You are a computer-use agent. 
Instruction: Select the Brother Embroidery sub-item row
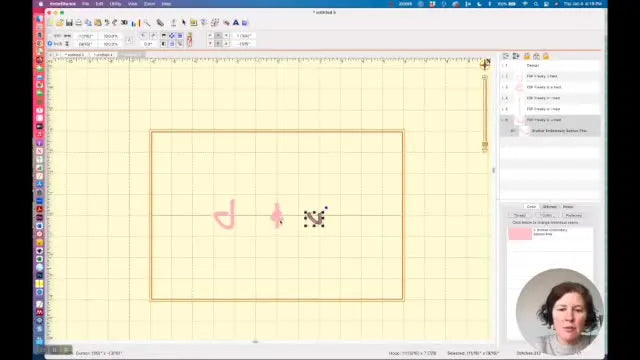550,131
